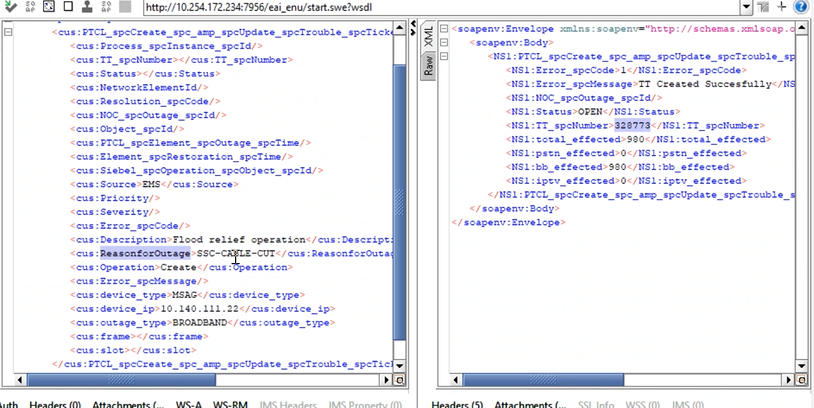Image resolution: width=814 pixels, height=408 pixels.
Task: Switch to the Raw vertical tab
Action: tap(428, 67)
